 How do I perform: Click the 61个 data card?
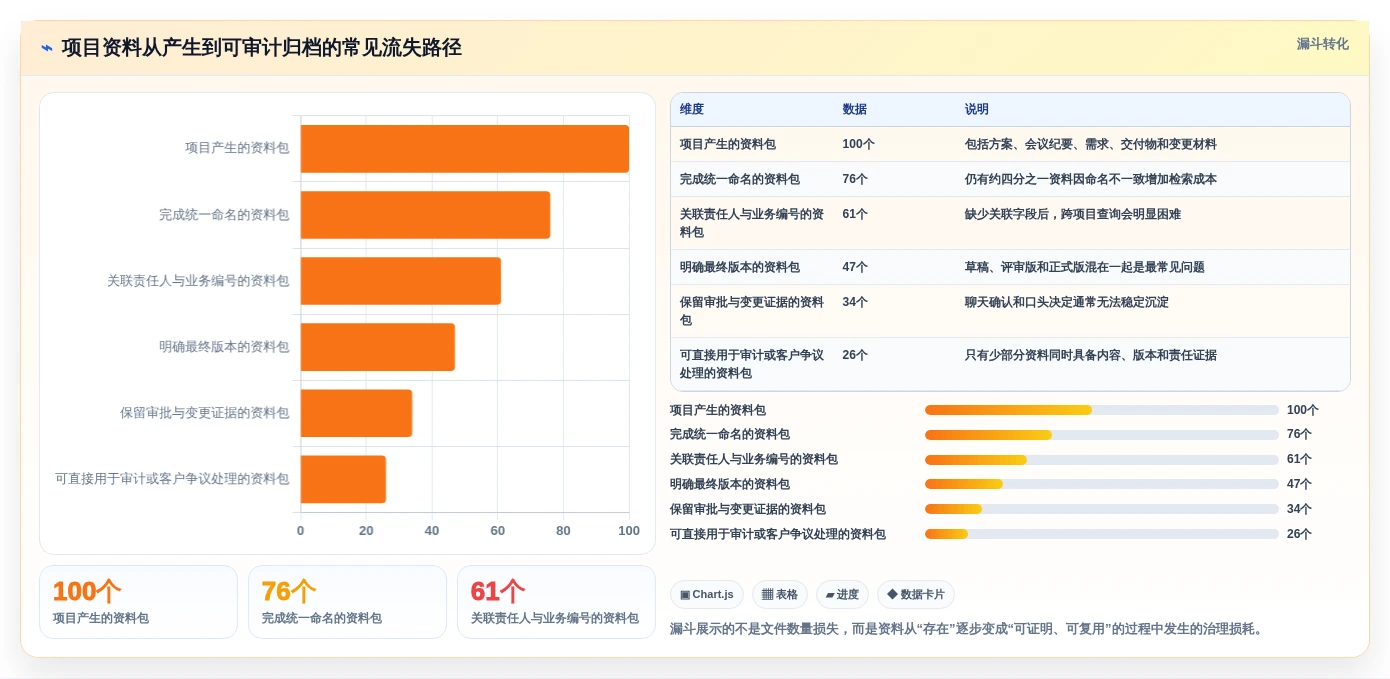(556, 602)
